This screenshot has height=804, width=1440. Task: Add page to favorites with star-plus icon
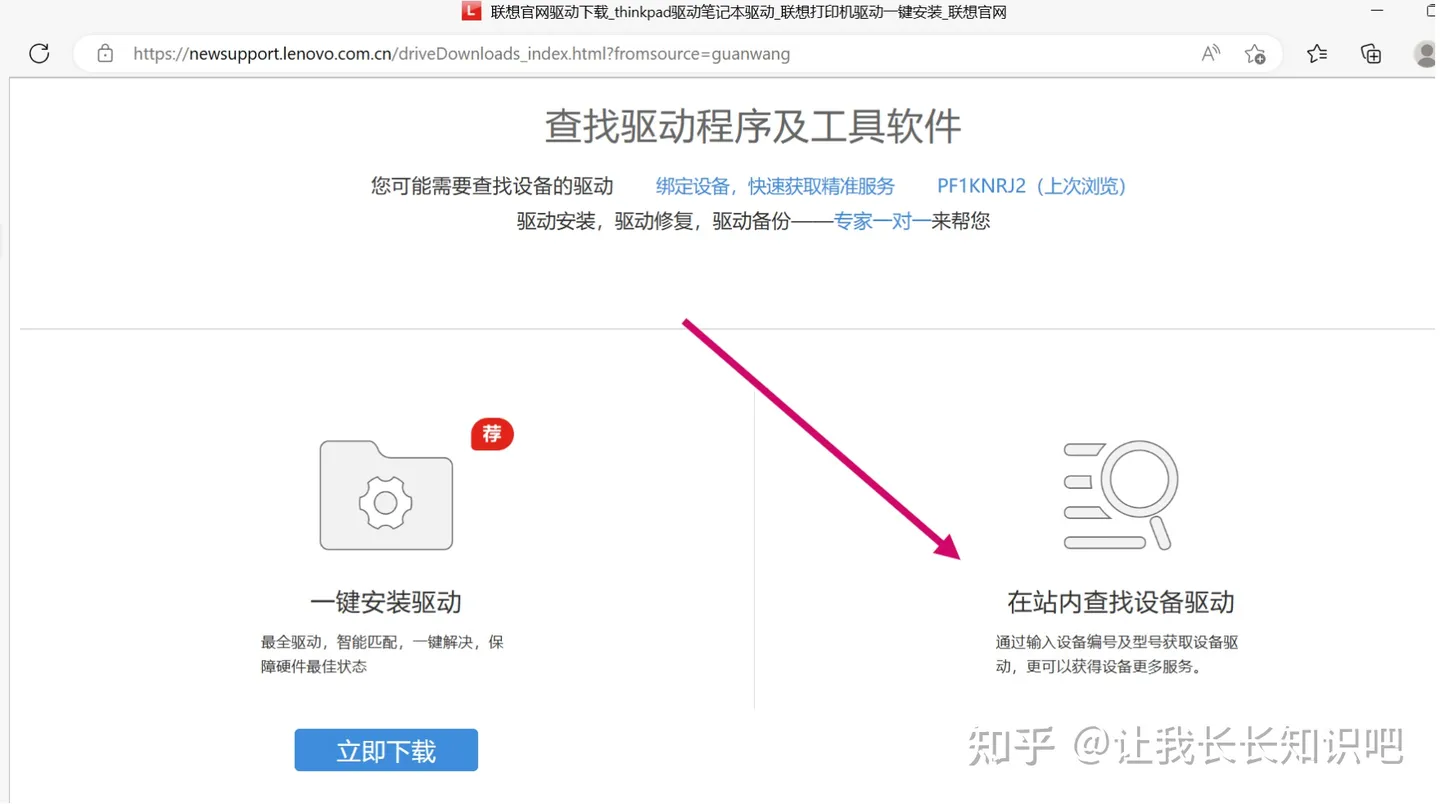[x=1255, y=54]
